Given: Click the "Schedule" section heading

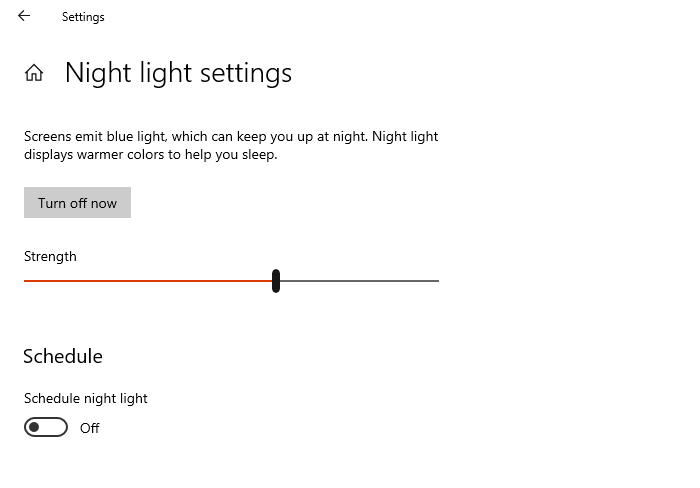Looking at the screenshot, I should click(x=63, y=356).
